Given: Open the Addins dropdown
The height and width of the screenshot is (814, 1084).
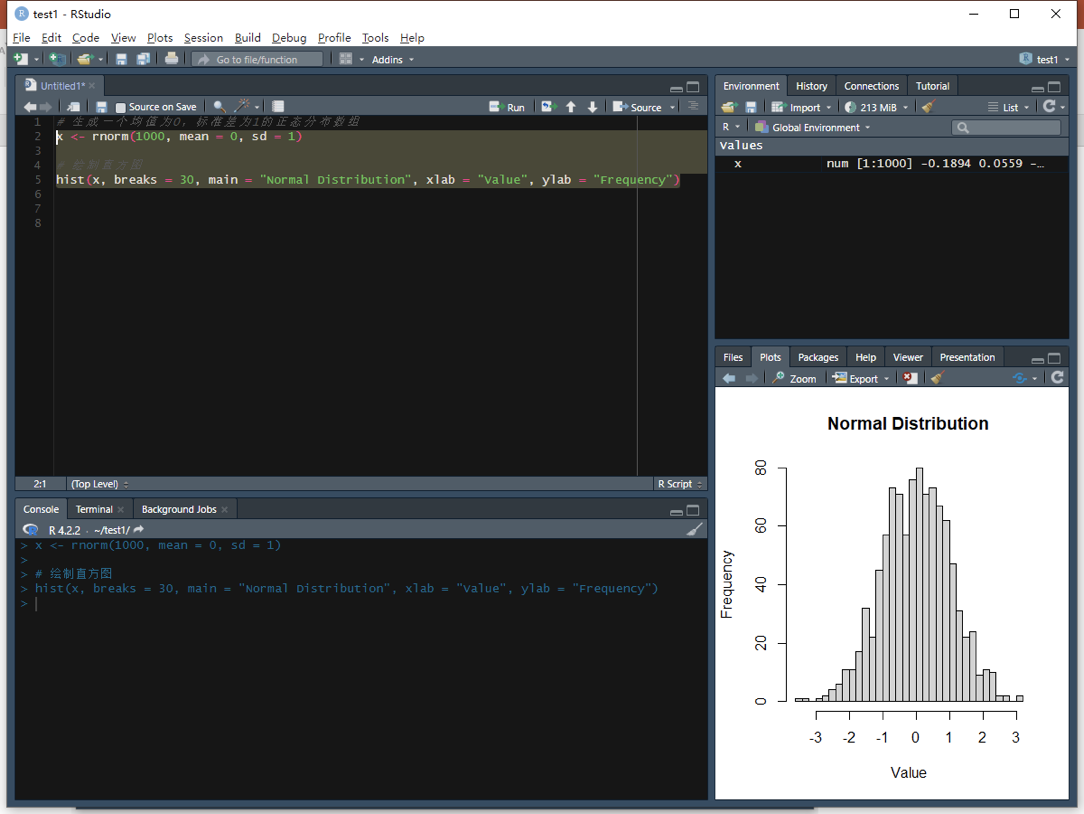Looking at the screenshot, I should click(x=392, y=59).
